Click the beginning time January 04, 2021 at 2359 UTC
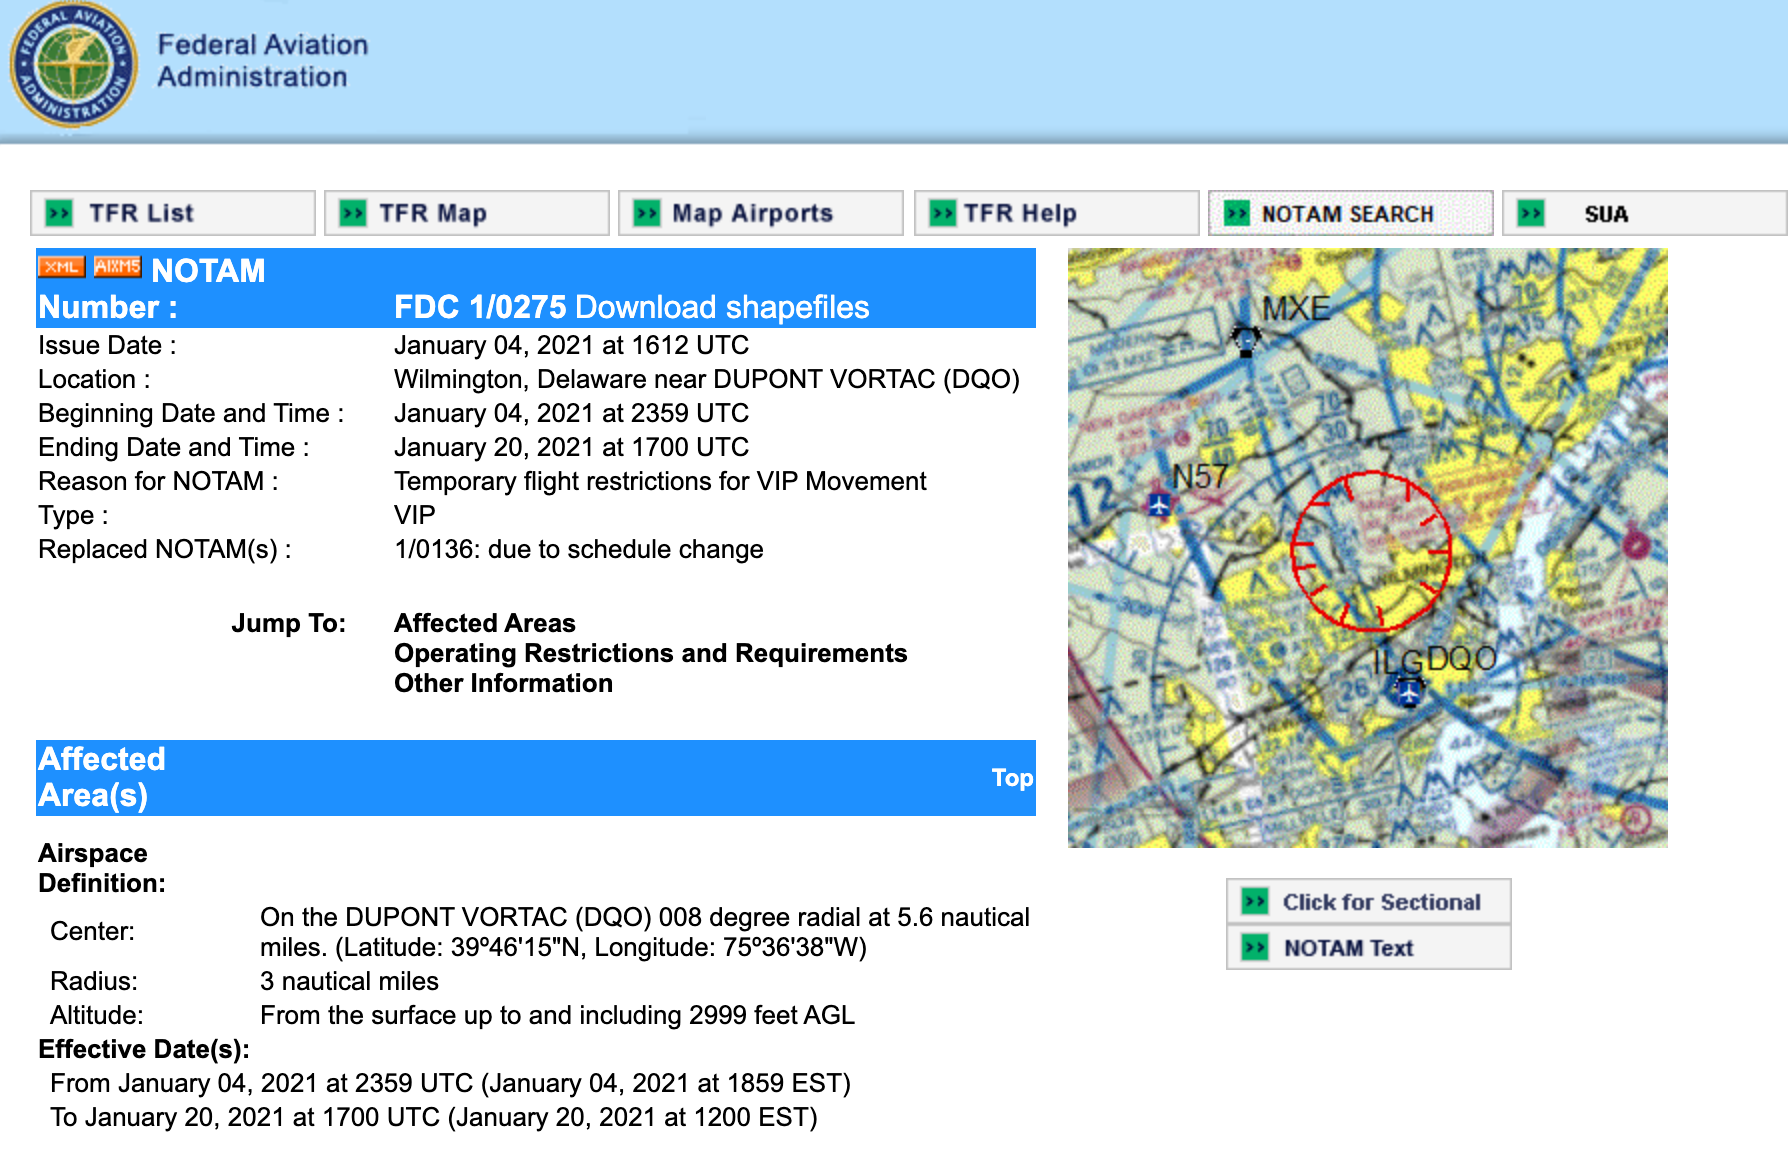1788x1164 pixels. click(x=571, y=413)
